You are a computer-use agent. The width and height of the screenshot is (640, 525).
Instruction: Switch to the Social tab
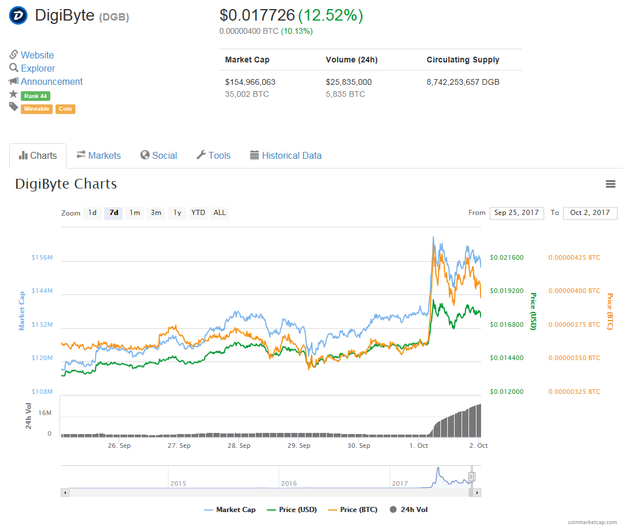click(x=159, y=156)
